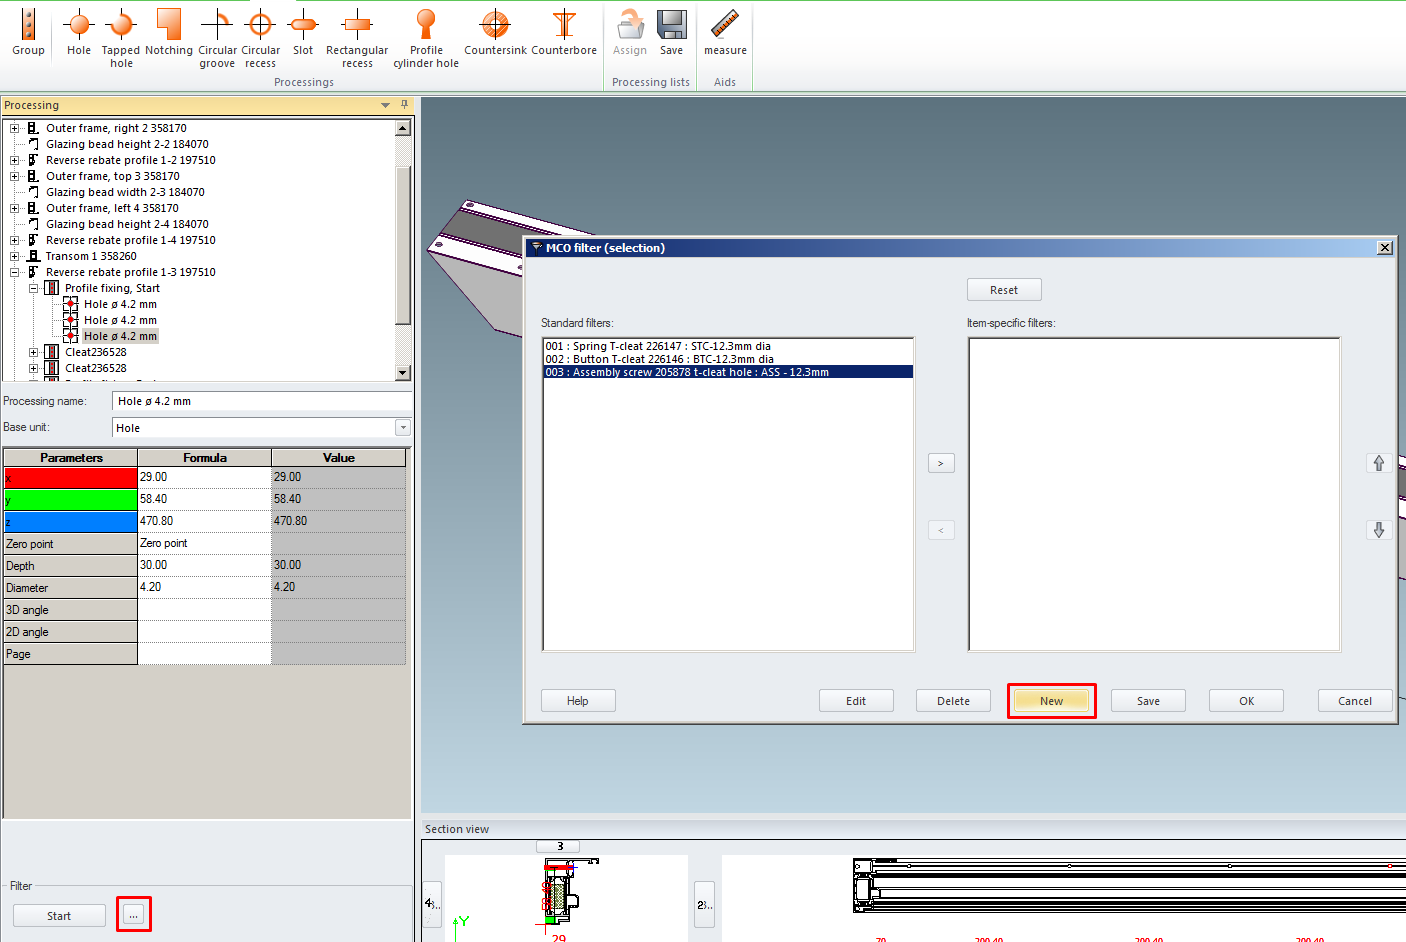Select Button T-cleat 226146 filter
The width and height of the screenshot is (1406, 942).
point(659,359)
